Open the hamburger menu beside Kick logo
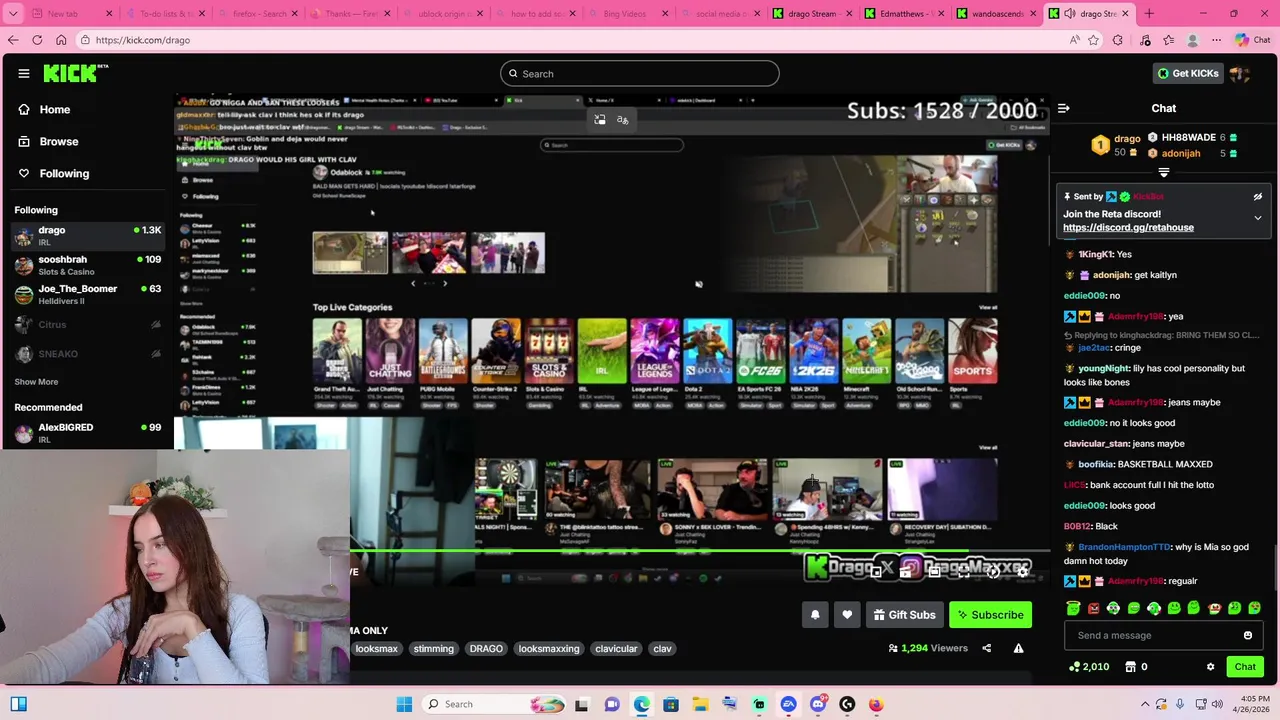 (x=23, y=73)
